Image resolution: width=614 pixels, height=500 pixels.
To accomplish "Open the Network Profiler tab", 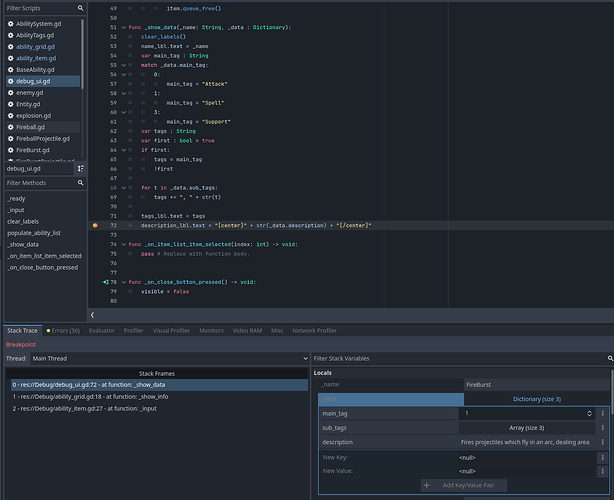I will tap(314, 330).
